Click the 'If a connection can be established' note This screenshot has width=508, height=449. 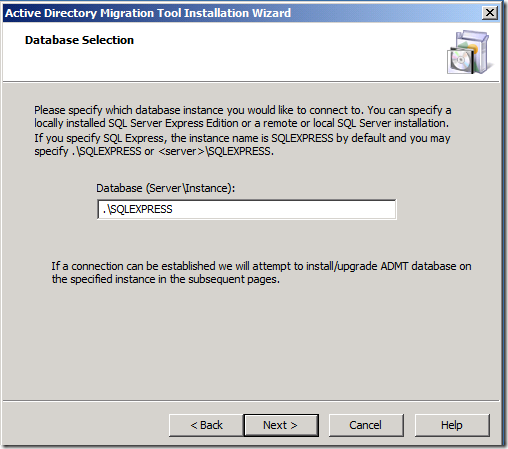[261, 273]
